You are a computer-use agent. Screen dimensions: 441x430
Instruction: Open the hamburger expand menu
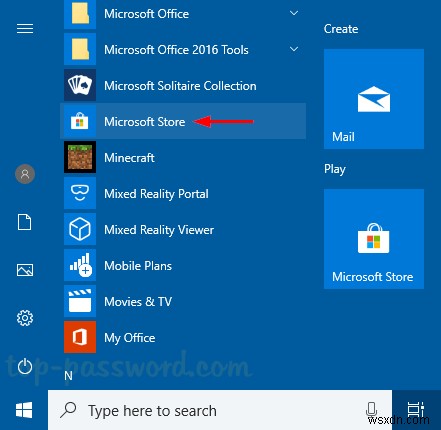point(25,29)
